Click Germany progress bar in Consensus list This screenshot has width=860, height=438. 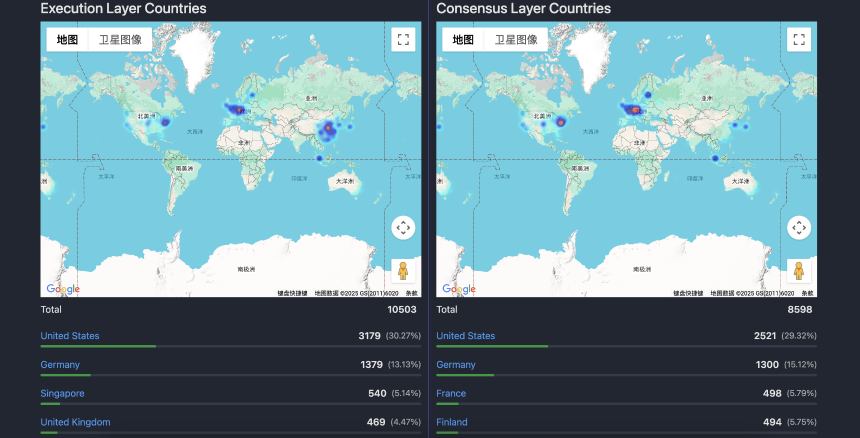click(x=626, y=375)
